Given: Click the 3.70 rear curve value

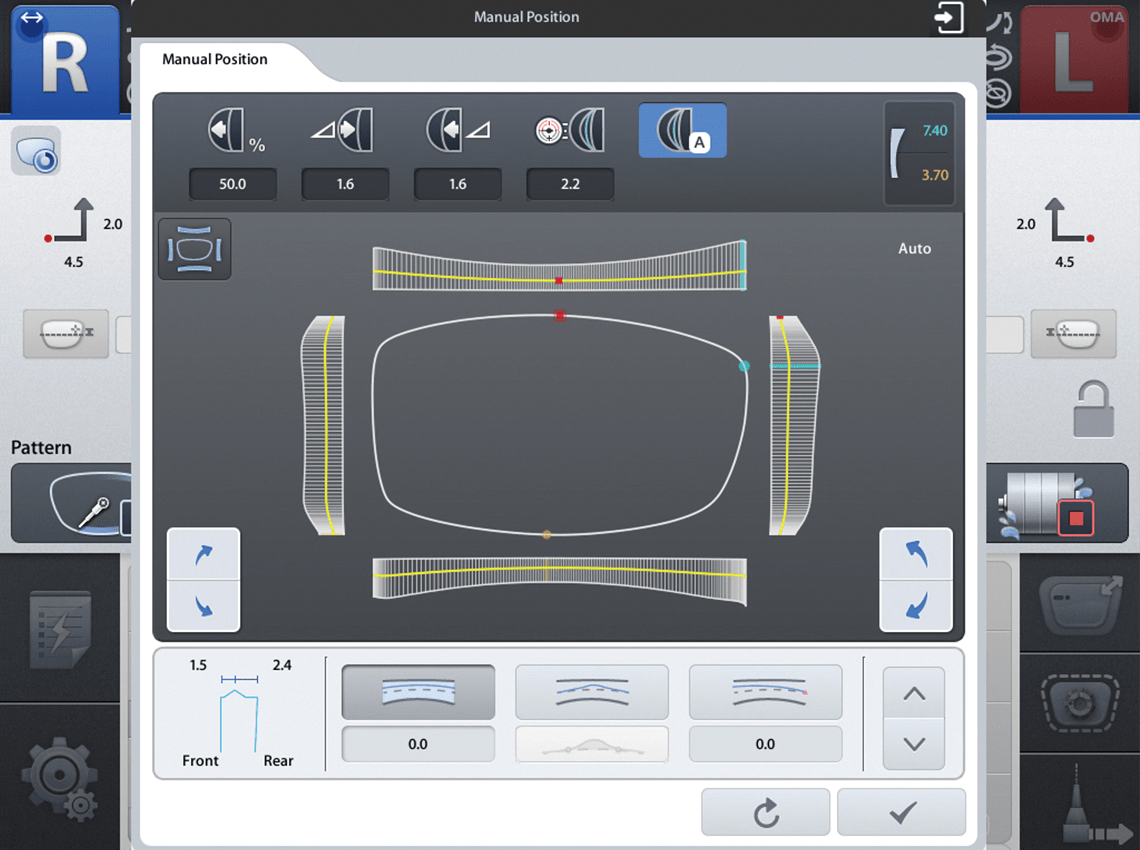Looking at the screenshot, I should (934, 175).
